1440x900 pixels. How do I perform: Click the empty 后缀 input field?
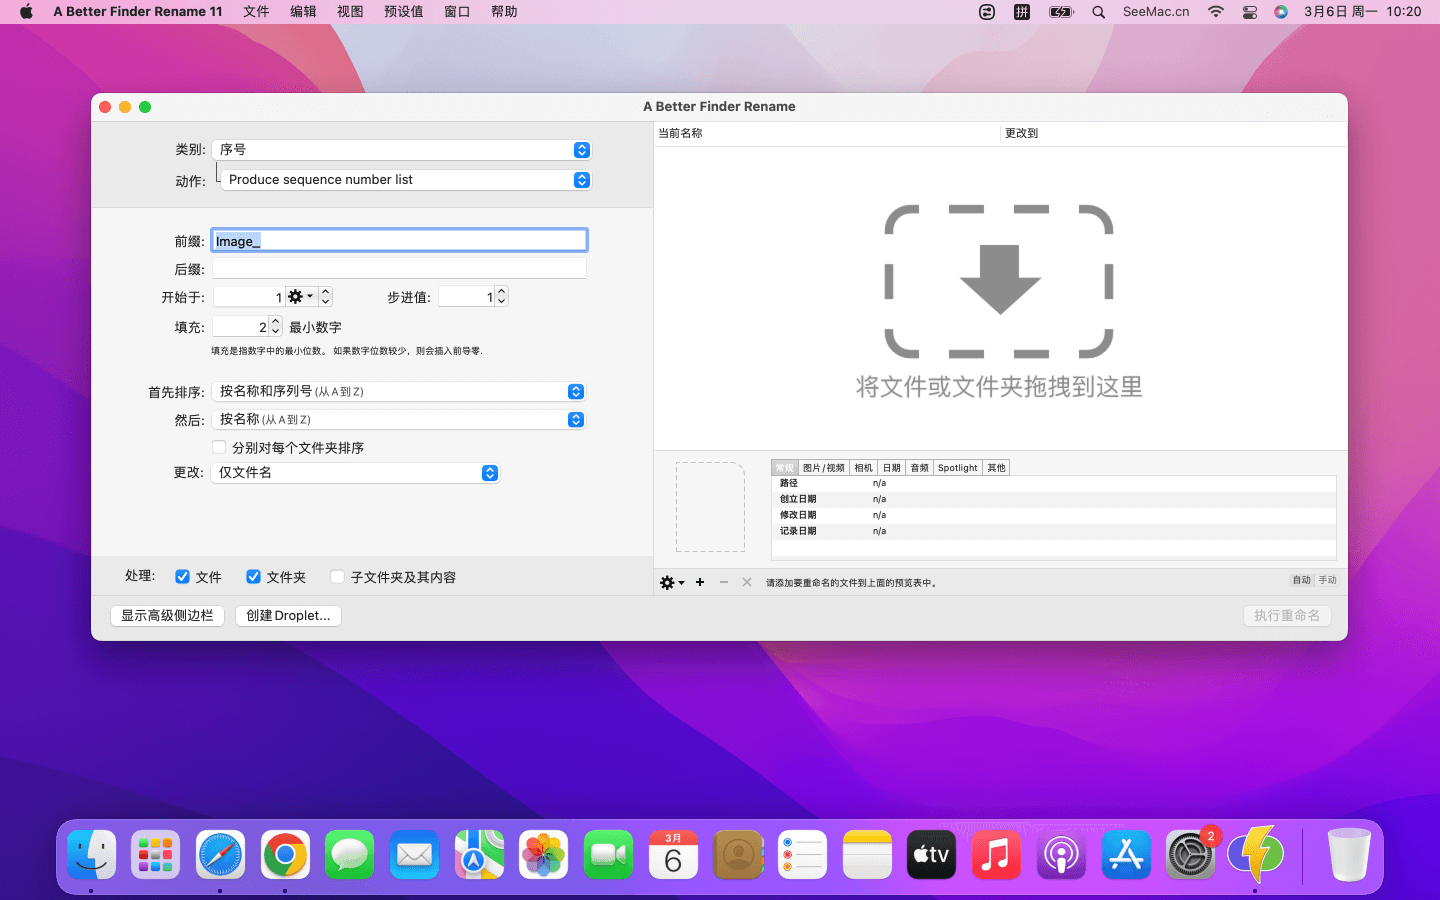tap(399, 268)
